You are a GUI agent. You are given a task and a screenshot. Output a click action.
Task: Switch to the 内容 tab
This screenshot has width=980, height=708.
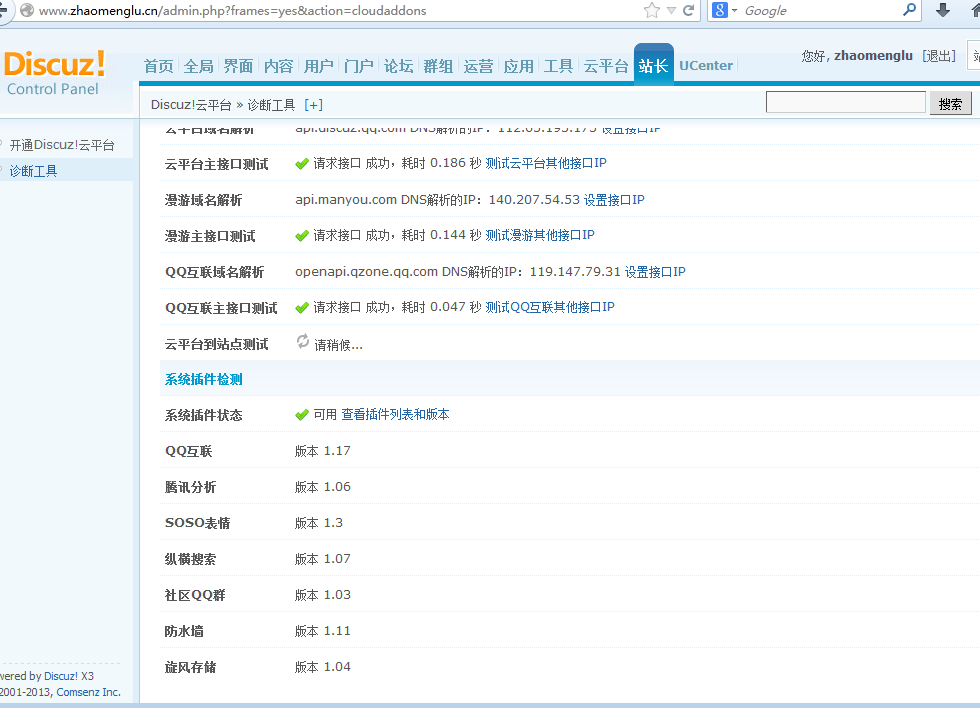pyautogui.click(x=279, y=66)
